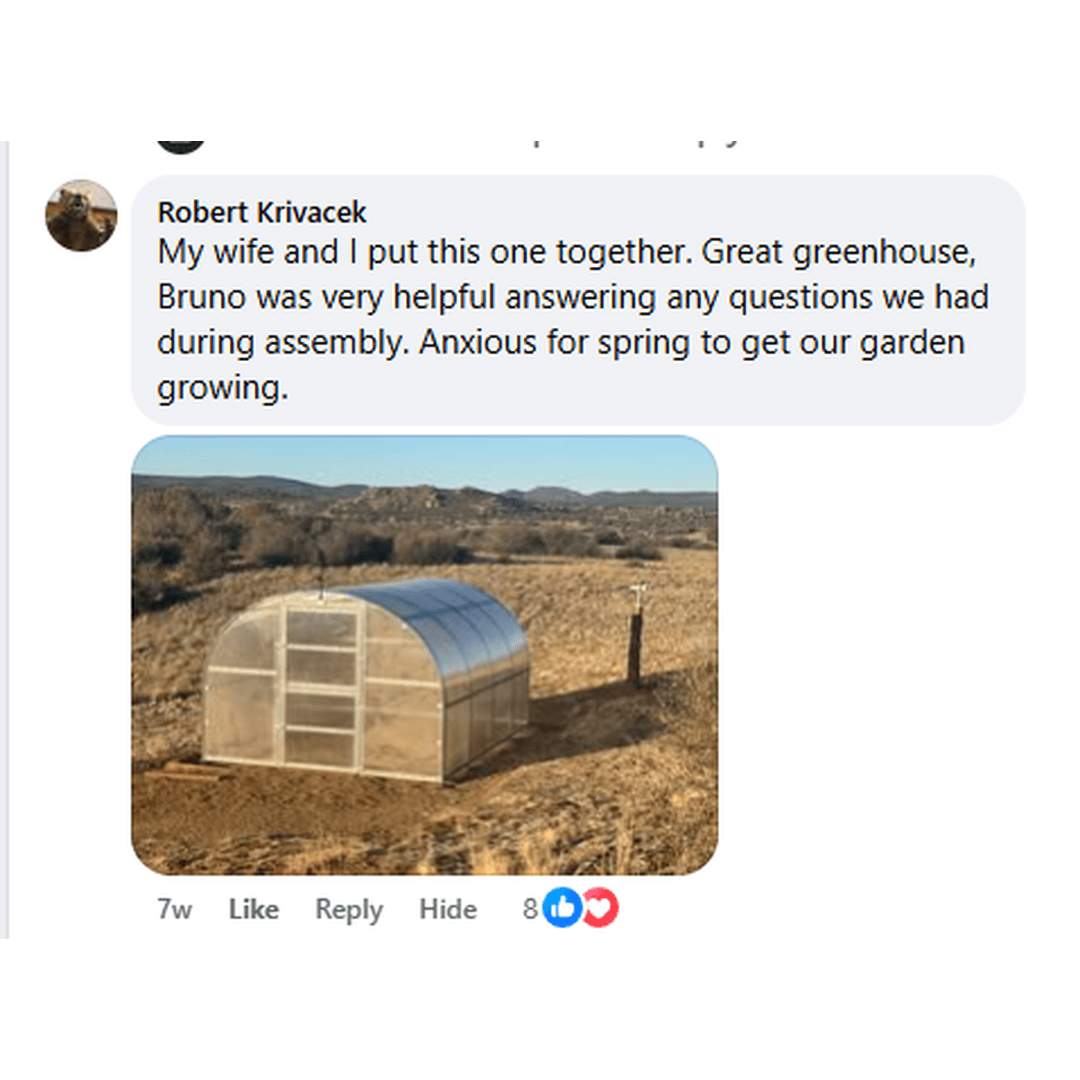Click the greenhouse door in the photo
Screen dimensions: 1080x1080
pos(320,690)
